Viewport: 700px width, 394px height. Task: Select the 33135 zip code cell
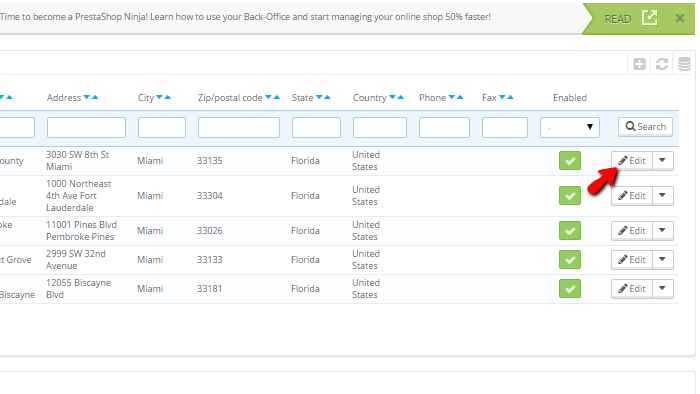[x=209, y=161]
